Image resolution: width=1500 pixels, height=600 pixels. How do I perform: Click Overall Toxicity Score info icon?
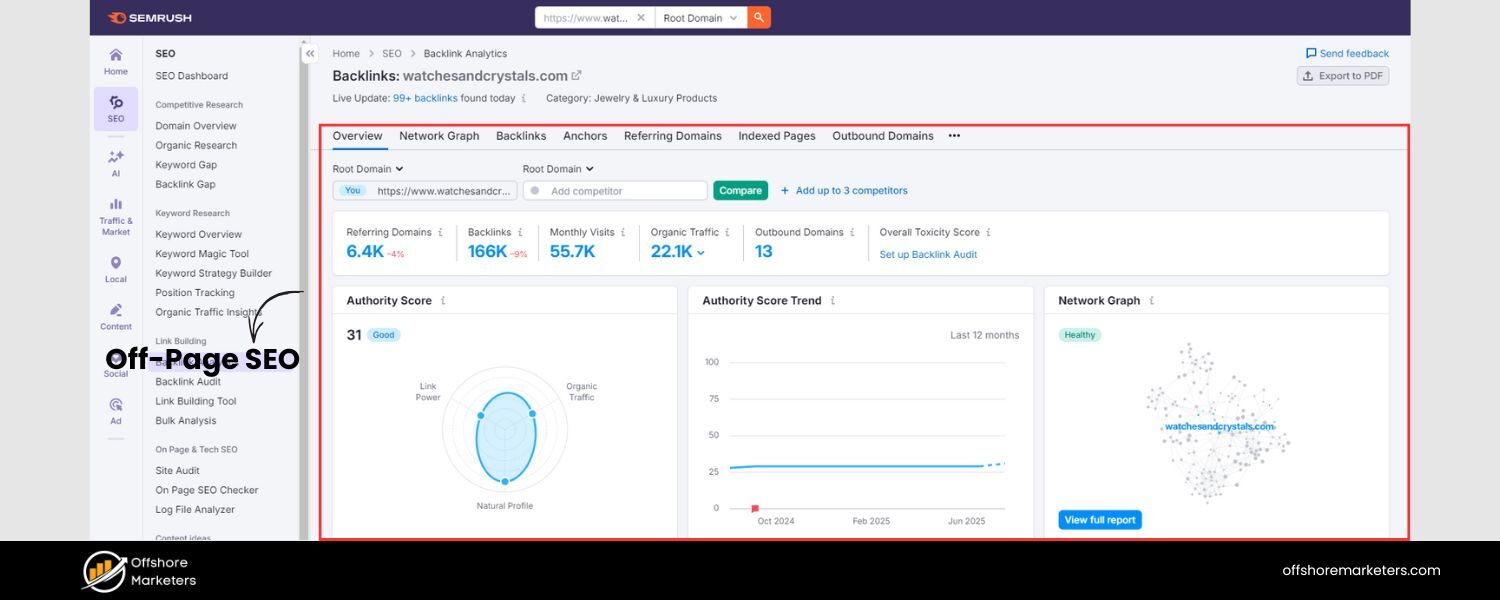988,232
